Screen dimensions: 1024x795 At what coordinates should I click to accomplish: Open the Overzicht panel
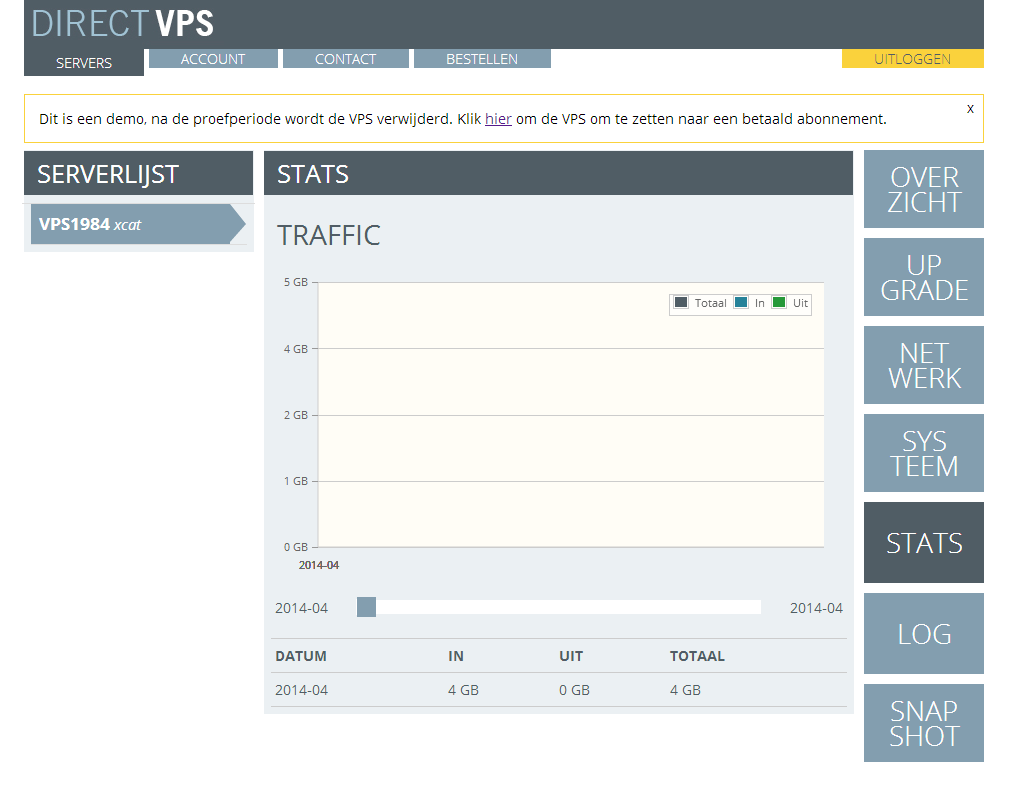point(923,189)
